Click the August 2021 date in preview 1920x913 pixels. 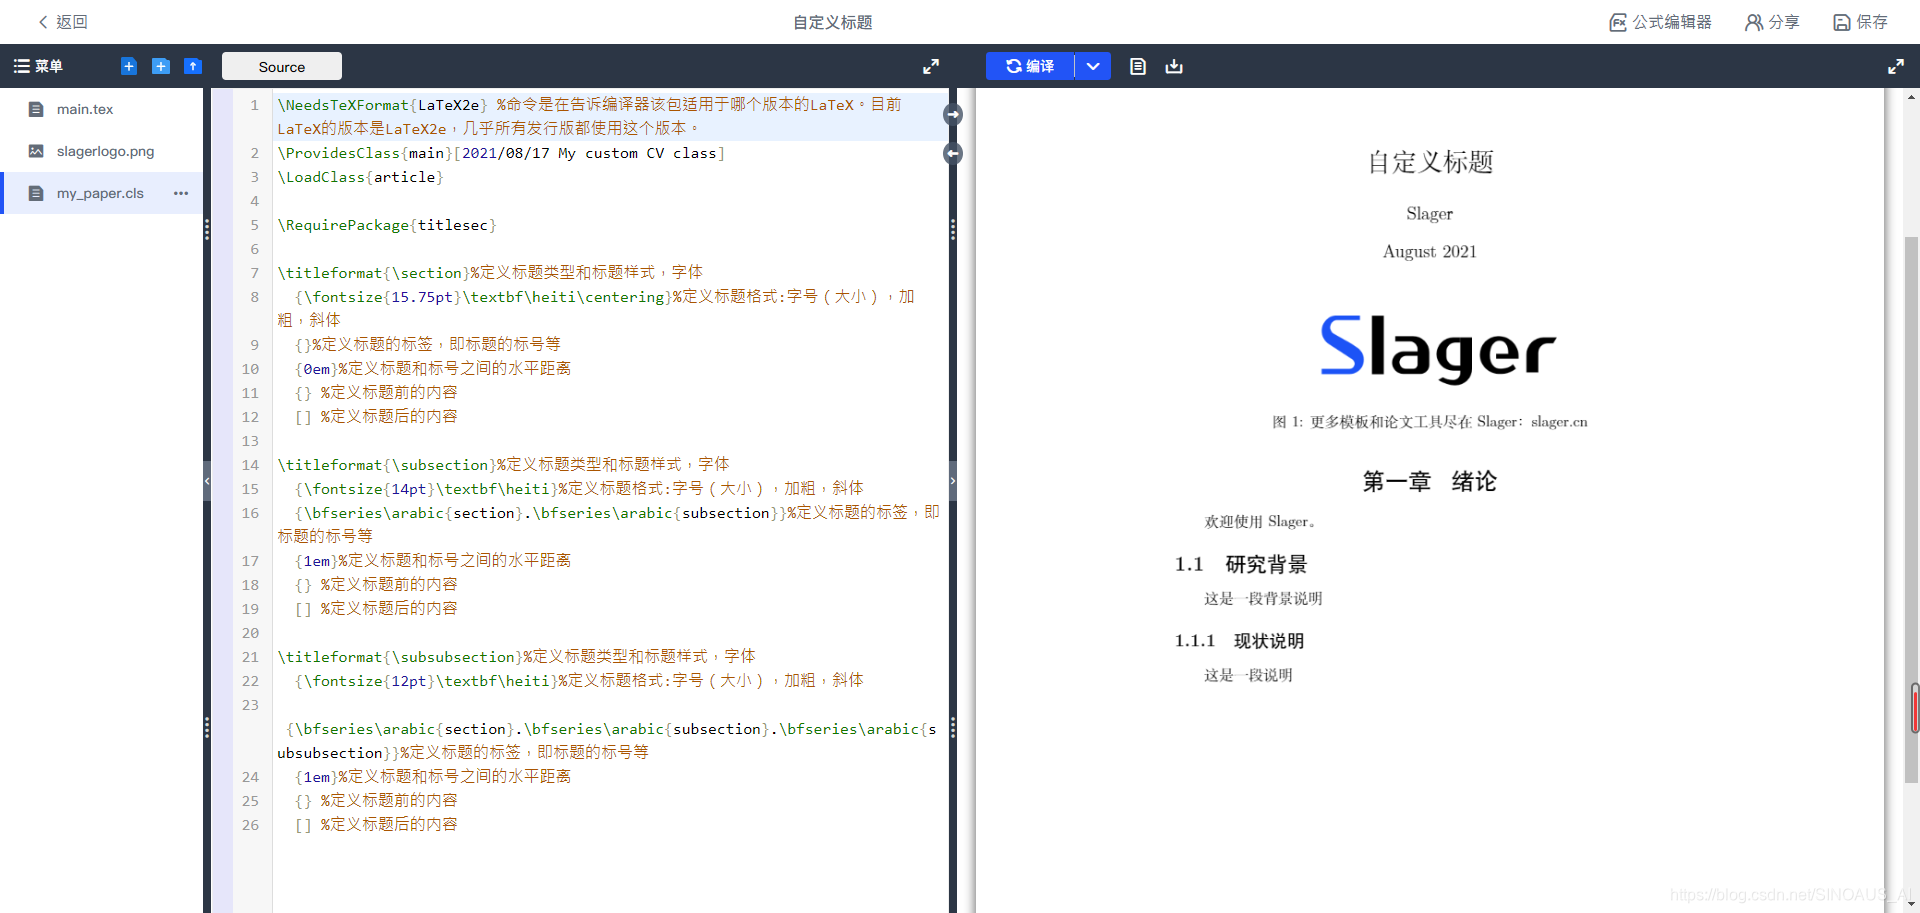(x=1430, y=251)
